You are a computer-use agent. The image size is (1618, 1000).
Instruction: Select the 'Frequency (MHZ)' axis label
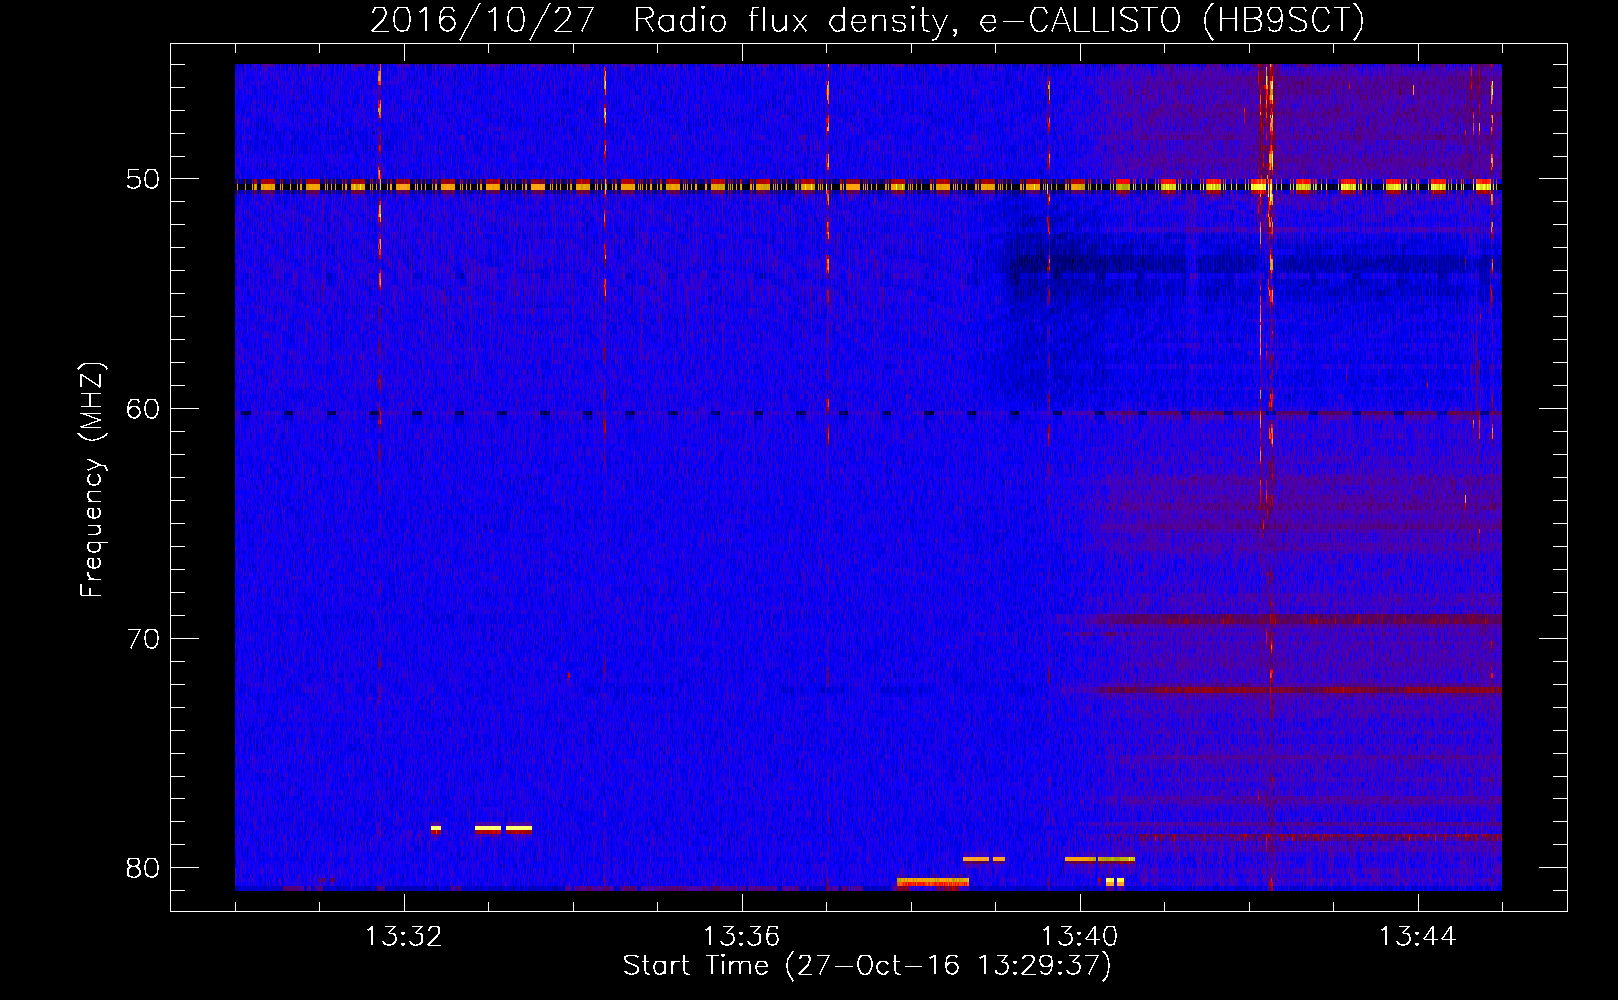[x=92, y=480]
